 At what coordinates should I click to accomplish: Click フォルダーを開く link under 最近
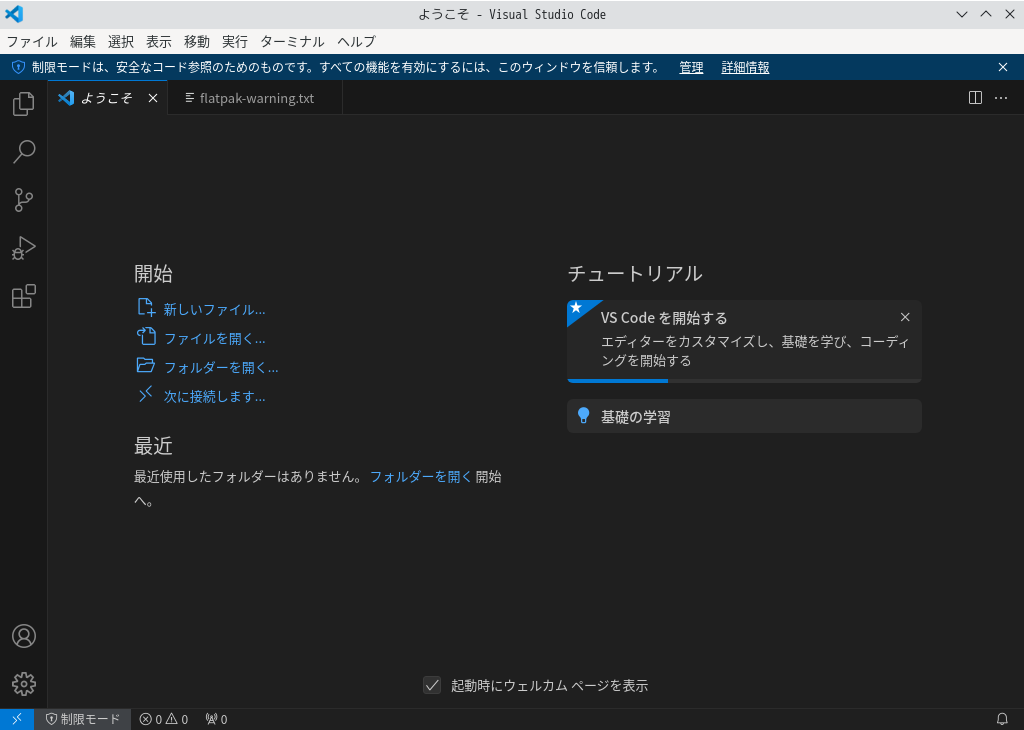(x=421, y=477)
